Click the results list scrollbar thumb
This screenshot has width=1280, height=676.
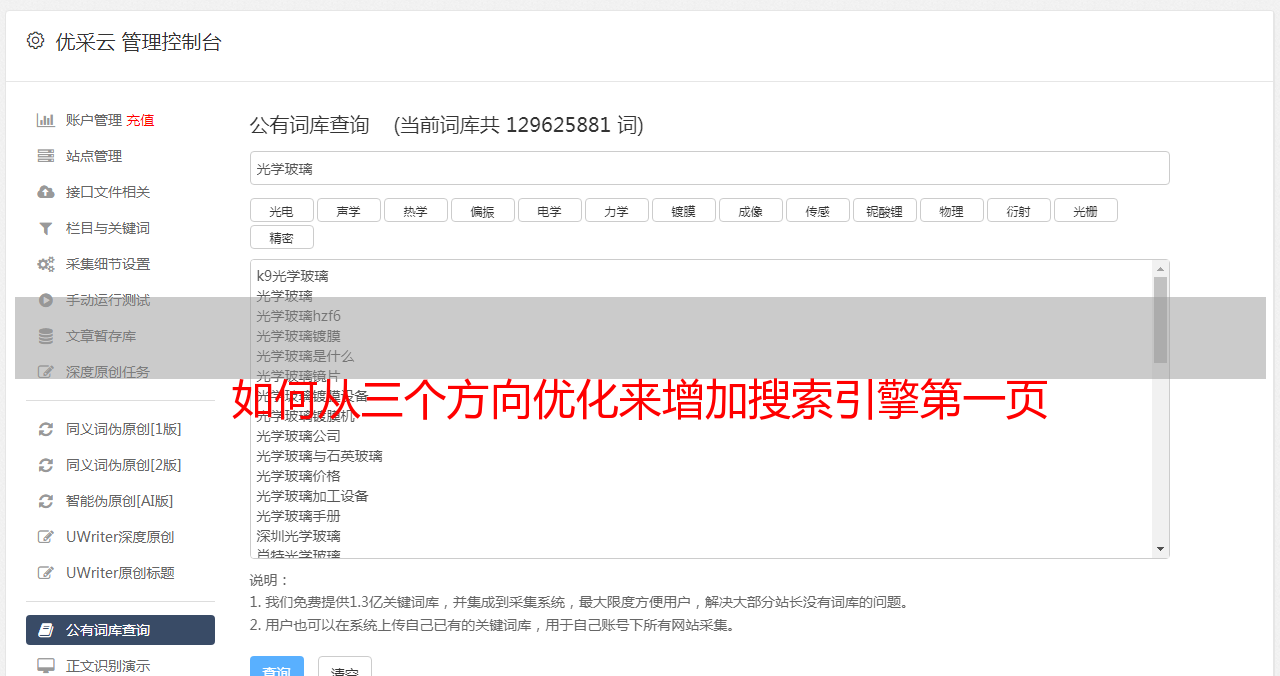click(1160, 319)
